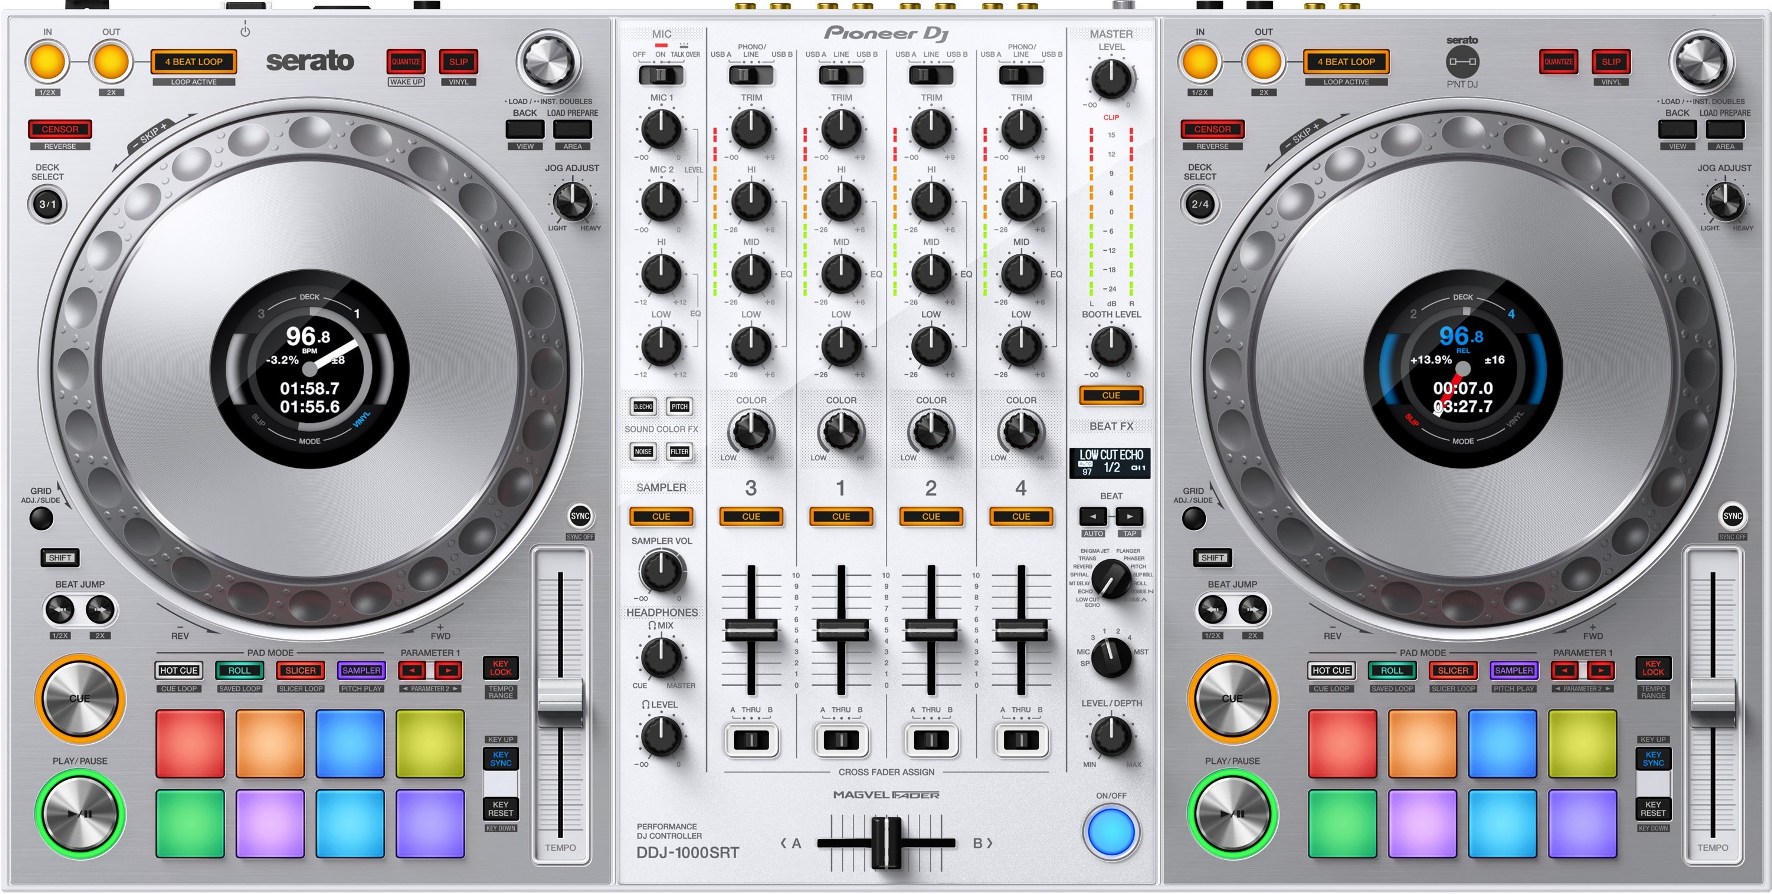
Task: Touch the left jog wheel center display
Action: tap(310, 369)
